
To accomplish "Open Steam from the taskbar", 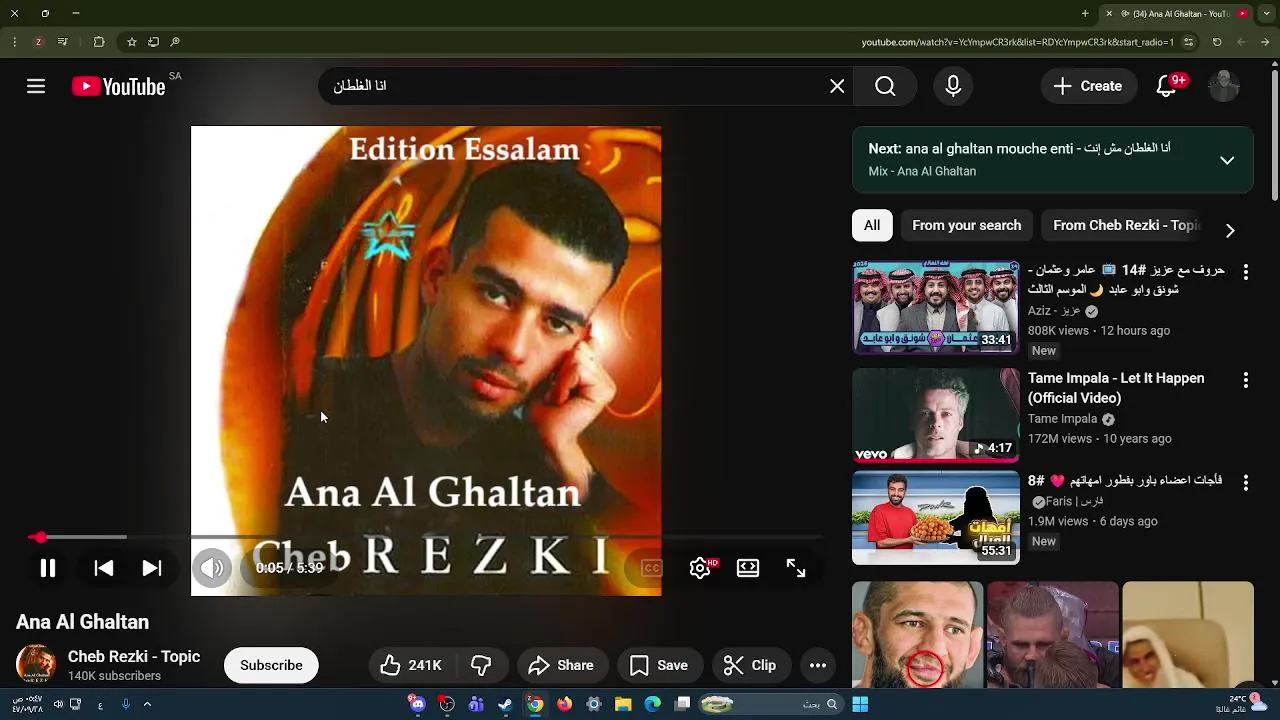I will tap(506, 704).
